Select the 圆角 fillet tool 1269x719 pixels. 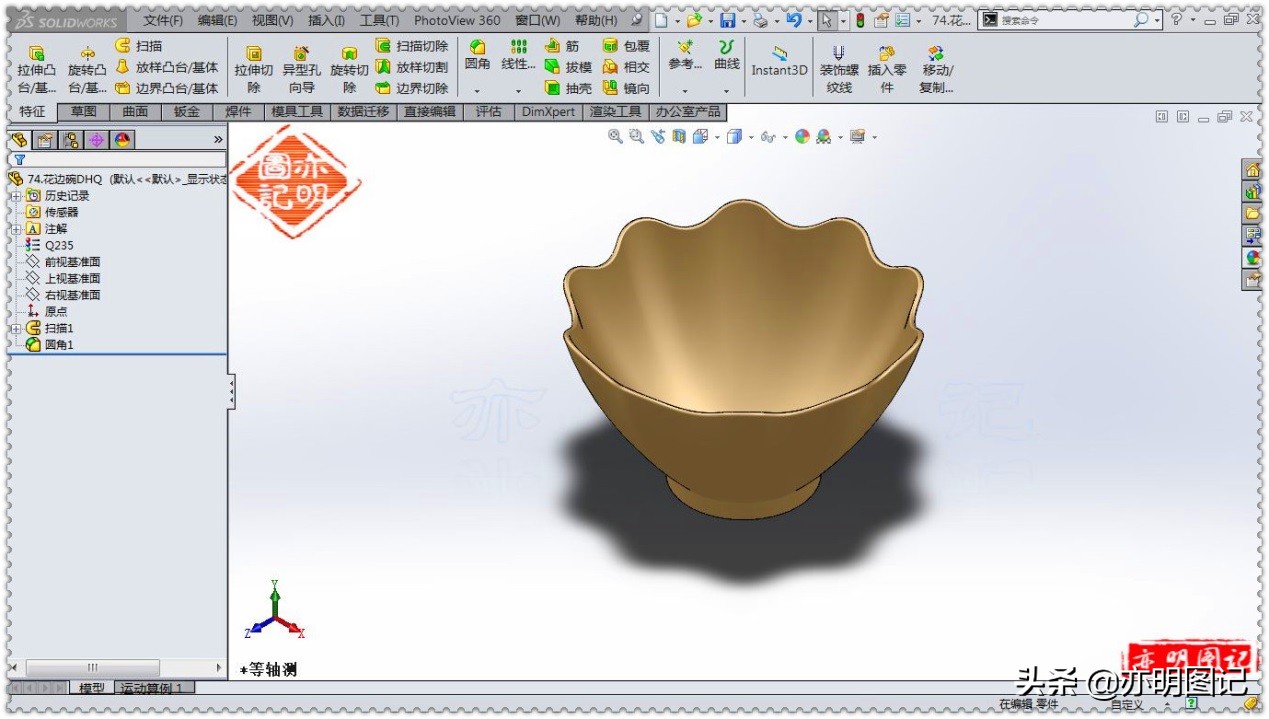pos(478,55)
